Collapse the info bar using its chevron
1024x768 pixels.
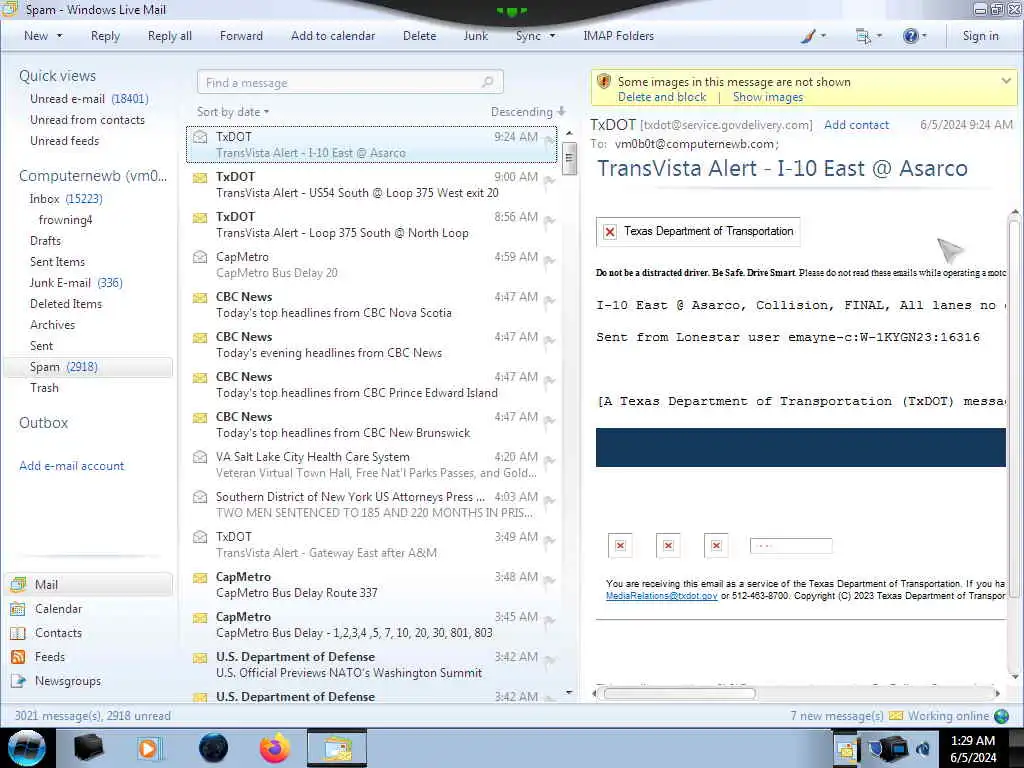tap(1006, 81)
